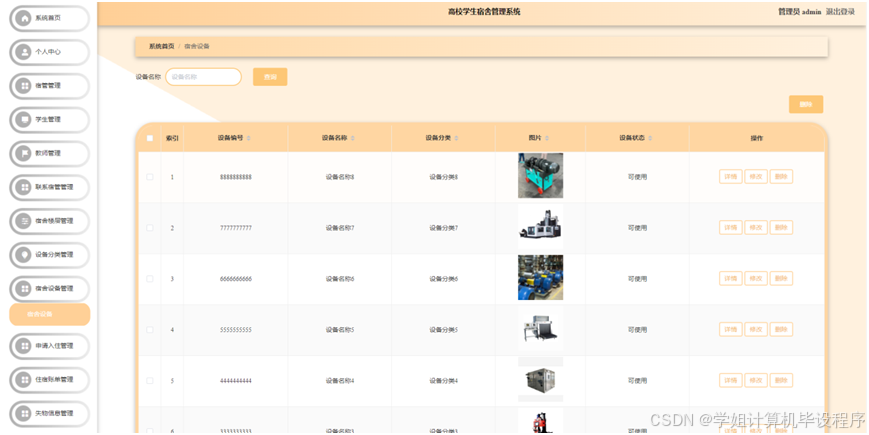
Task: Open the image thumbnail in row 2
Action: [x=540, y=227]
